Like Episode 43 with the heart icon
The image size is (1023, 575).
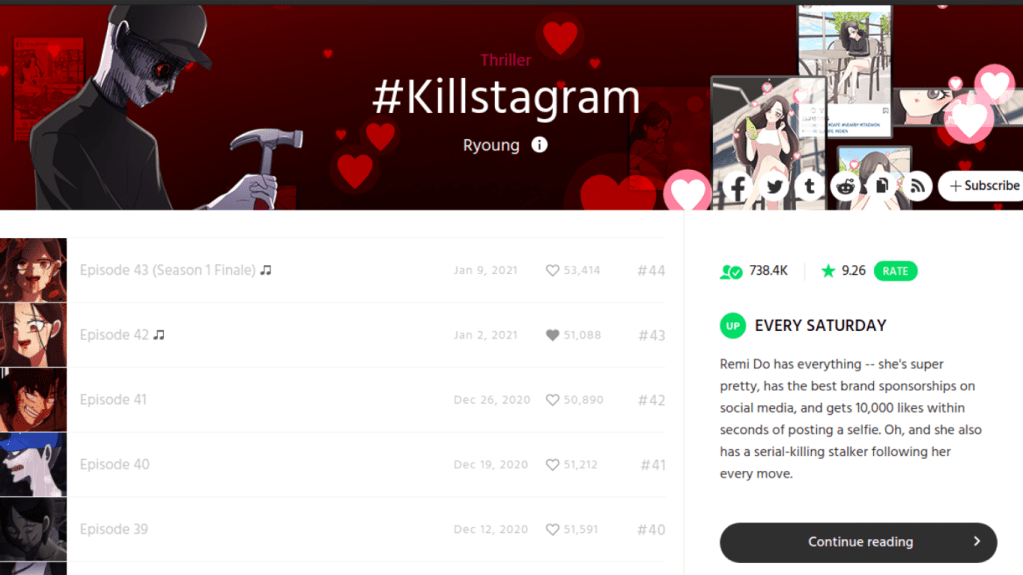552,270
